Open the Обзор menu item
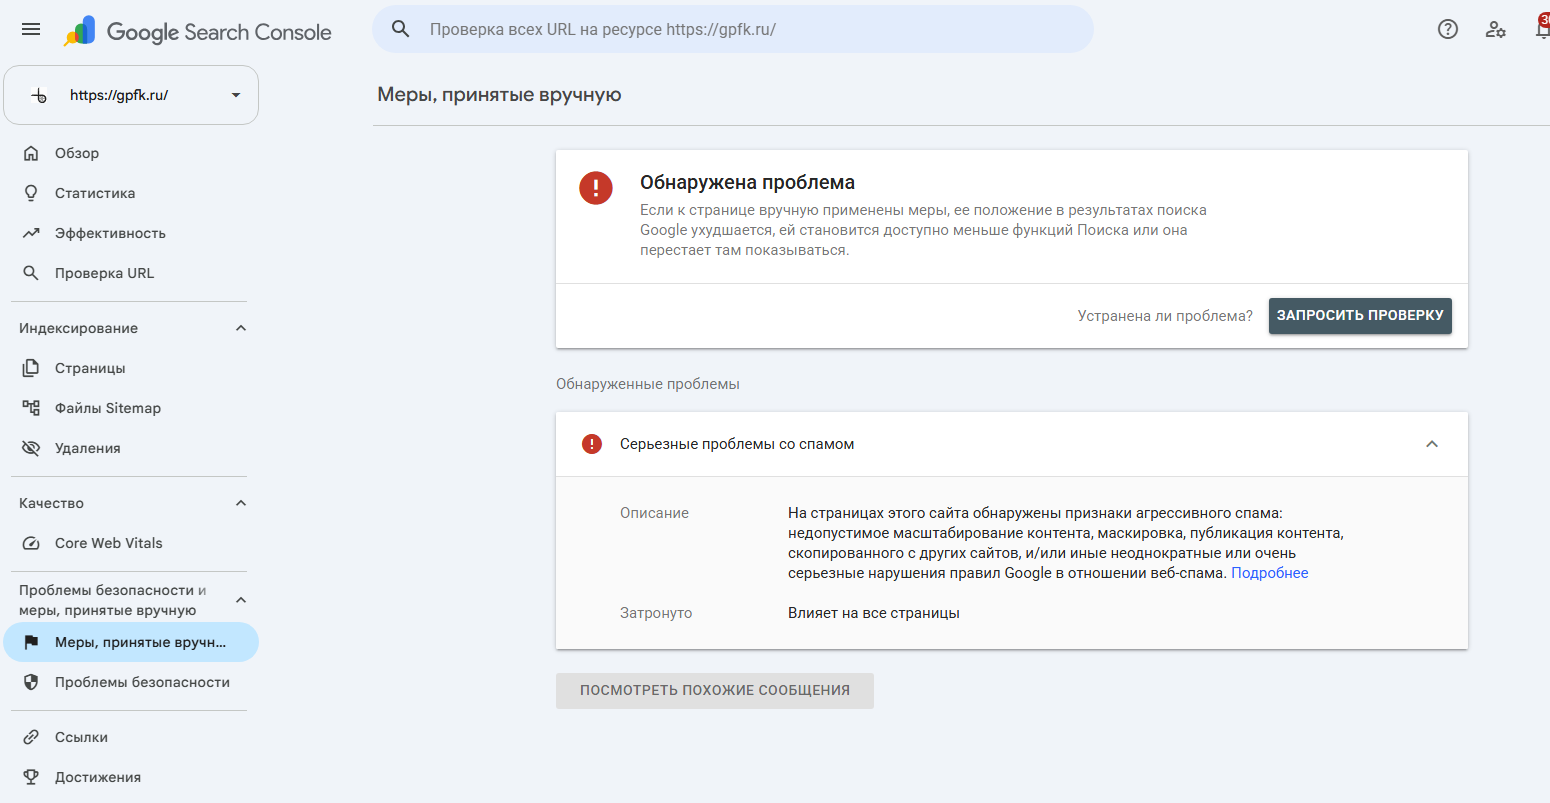 coord(131,153)
